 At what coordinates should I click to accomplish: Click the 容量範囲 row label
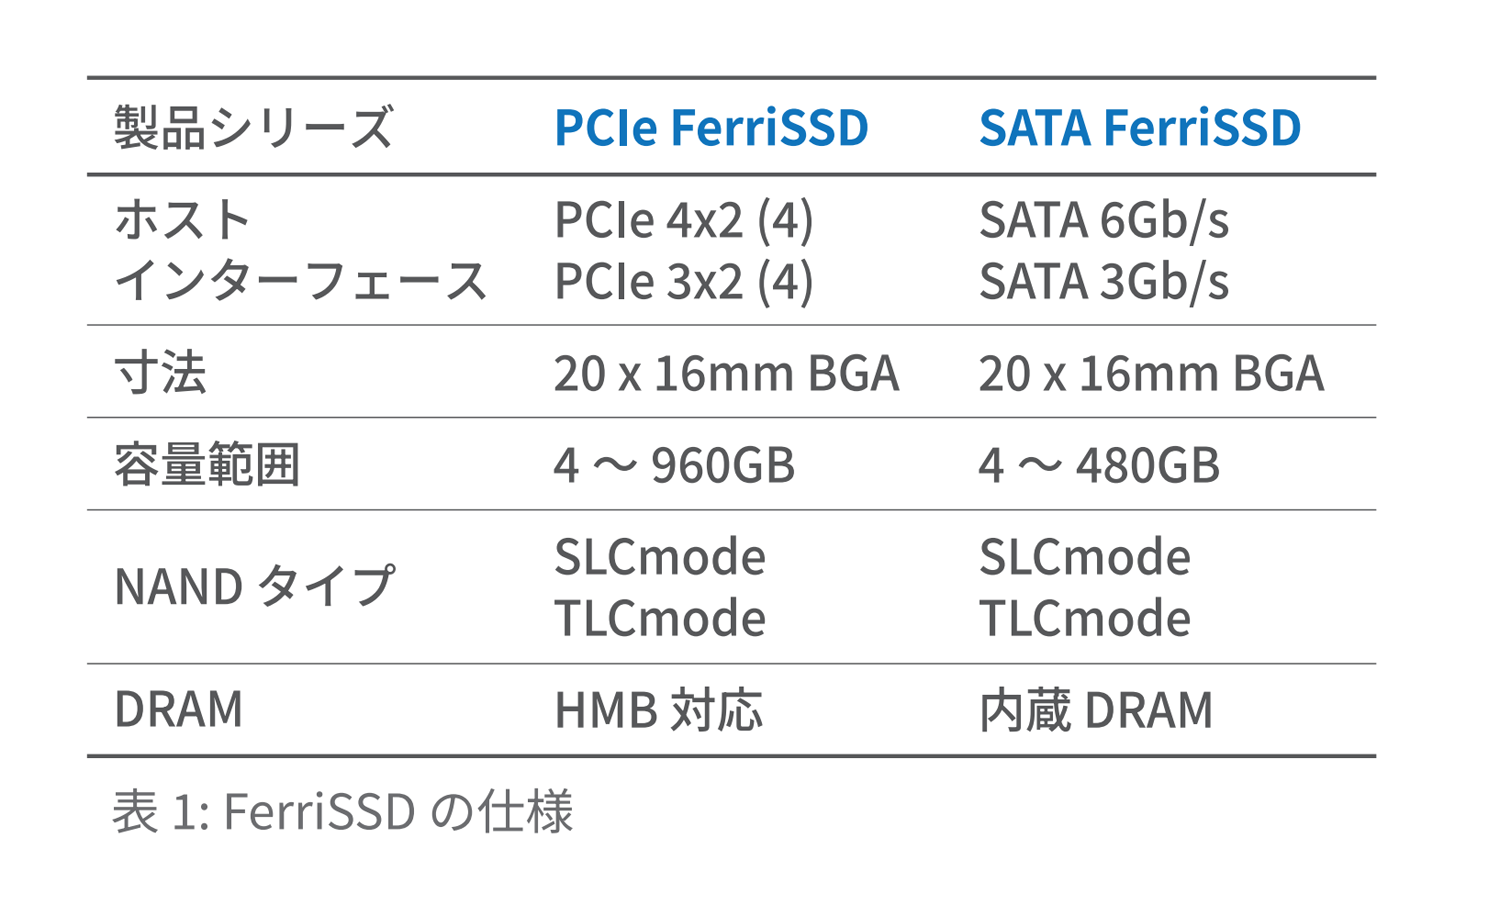(206, 465)
